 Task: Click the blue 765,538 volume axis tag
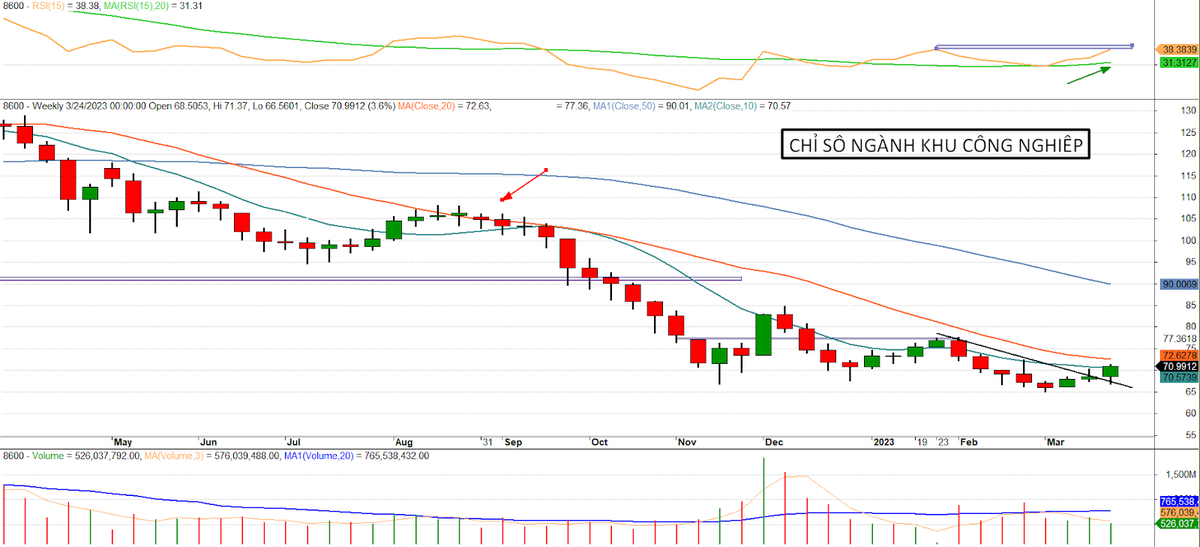[x=1176, y=501]
